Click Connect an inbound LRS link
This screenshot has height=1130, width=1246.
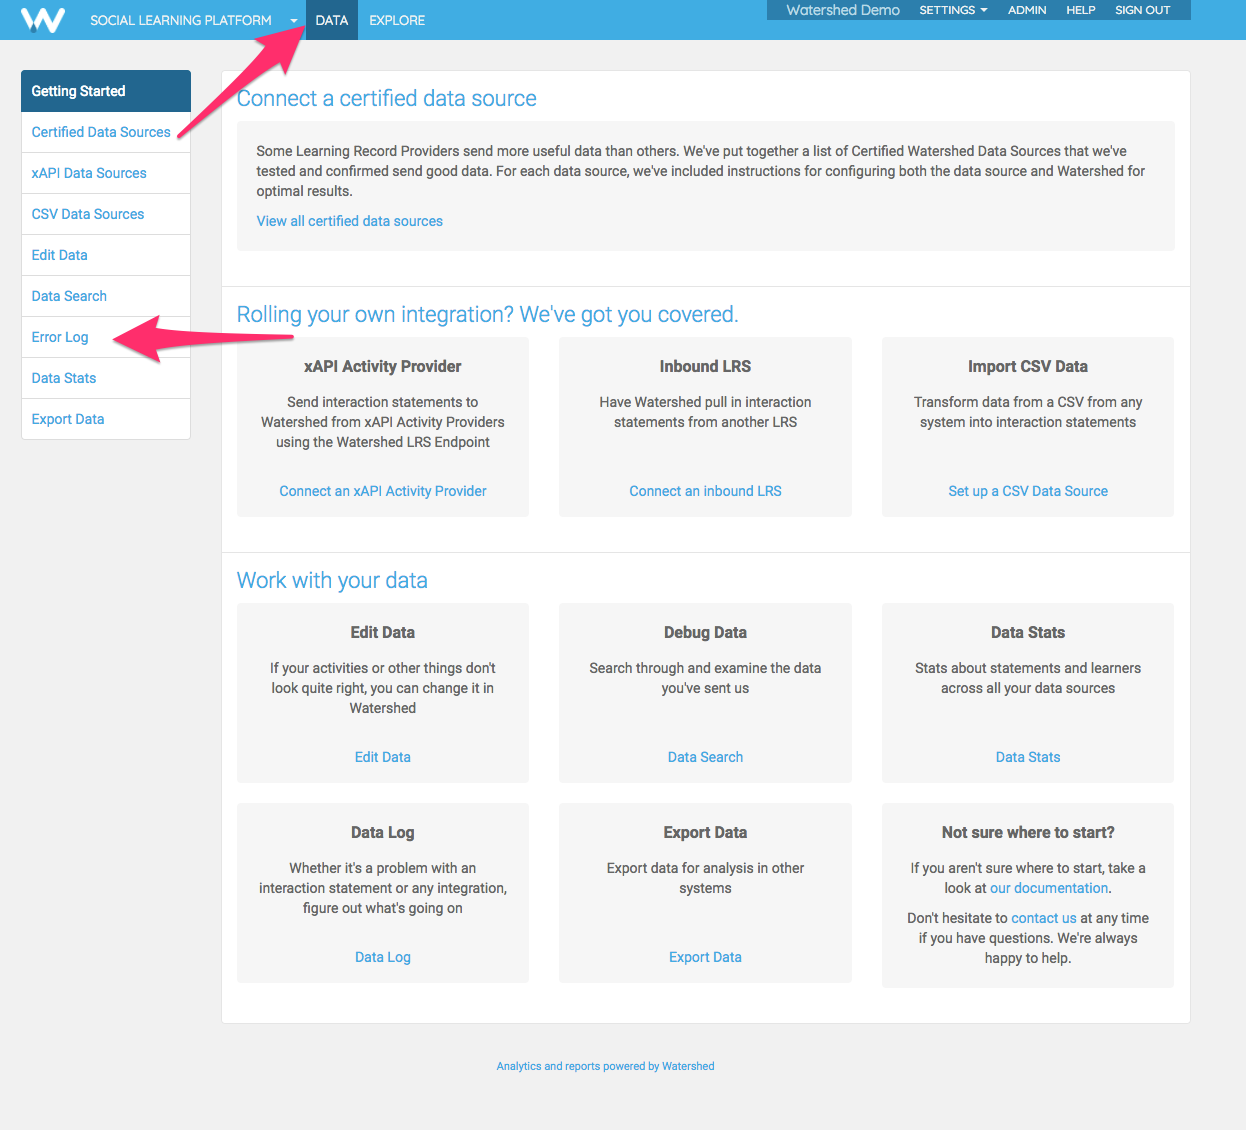tap(705, 491)
